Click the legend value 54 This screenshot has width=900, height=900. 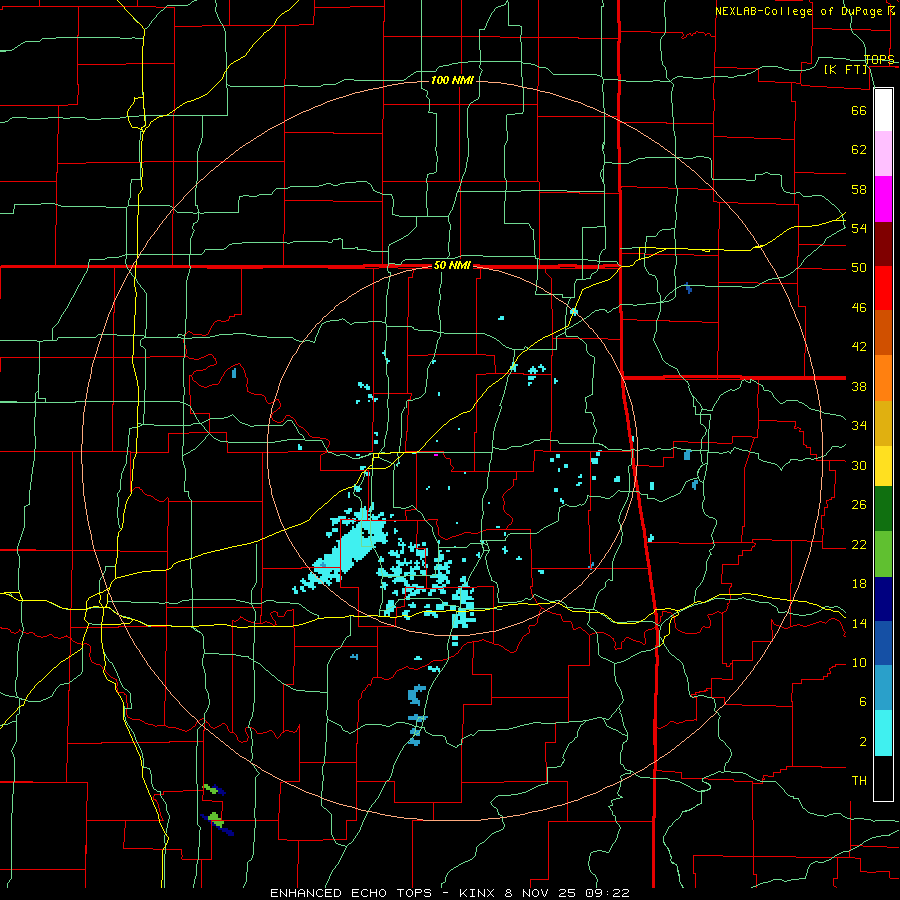point(859,228)
